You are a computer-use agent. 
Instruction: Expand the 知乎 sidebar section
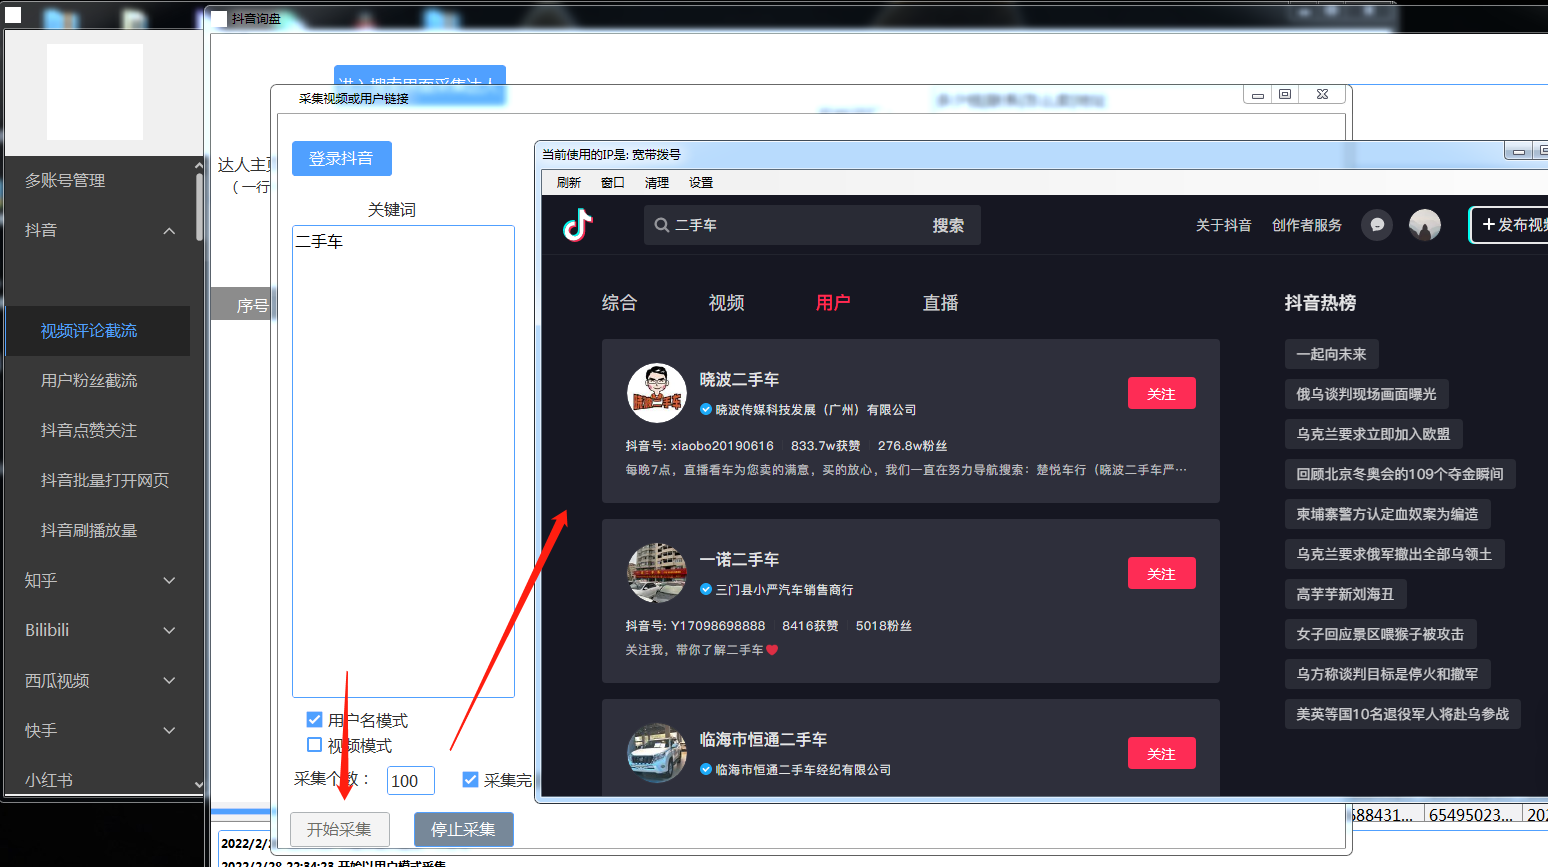169,580
